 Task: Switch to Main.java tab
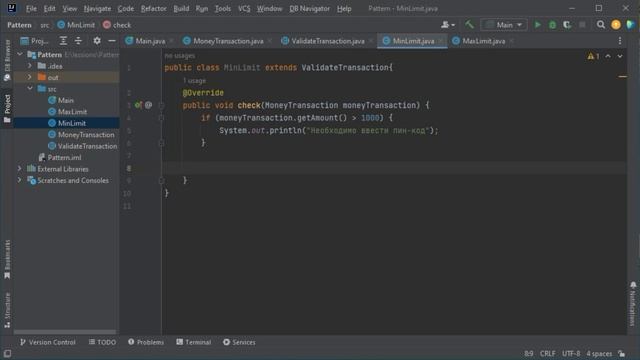tap(150, 41)
